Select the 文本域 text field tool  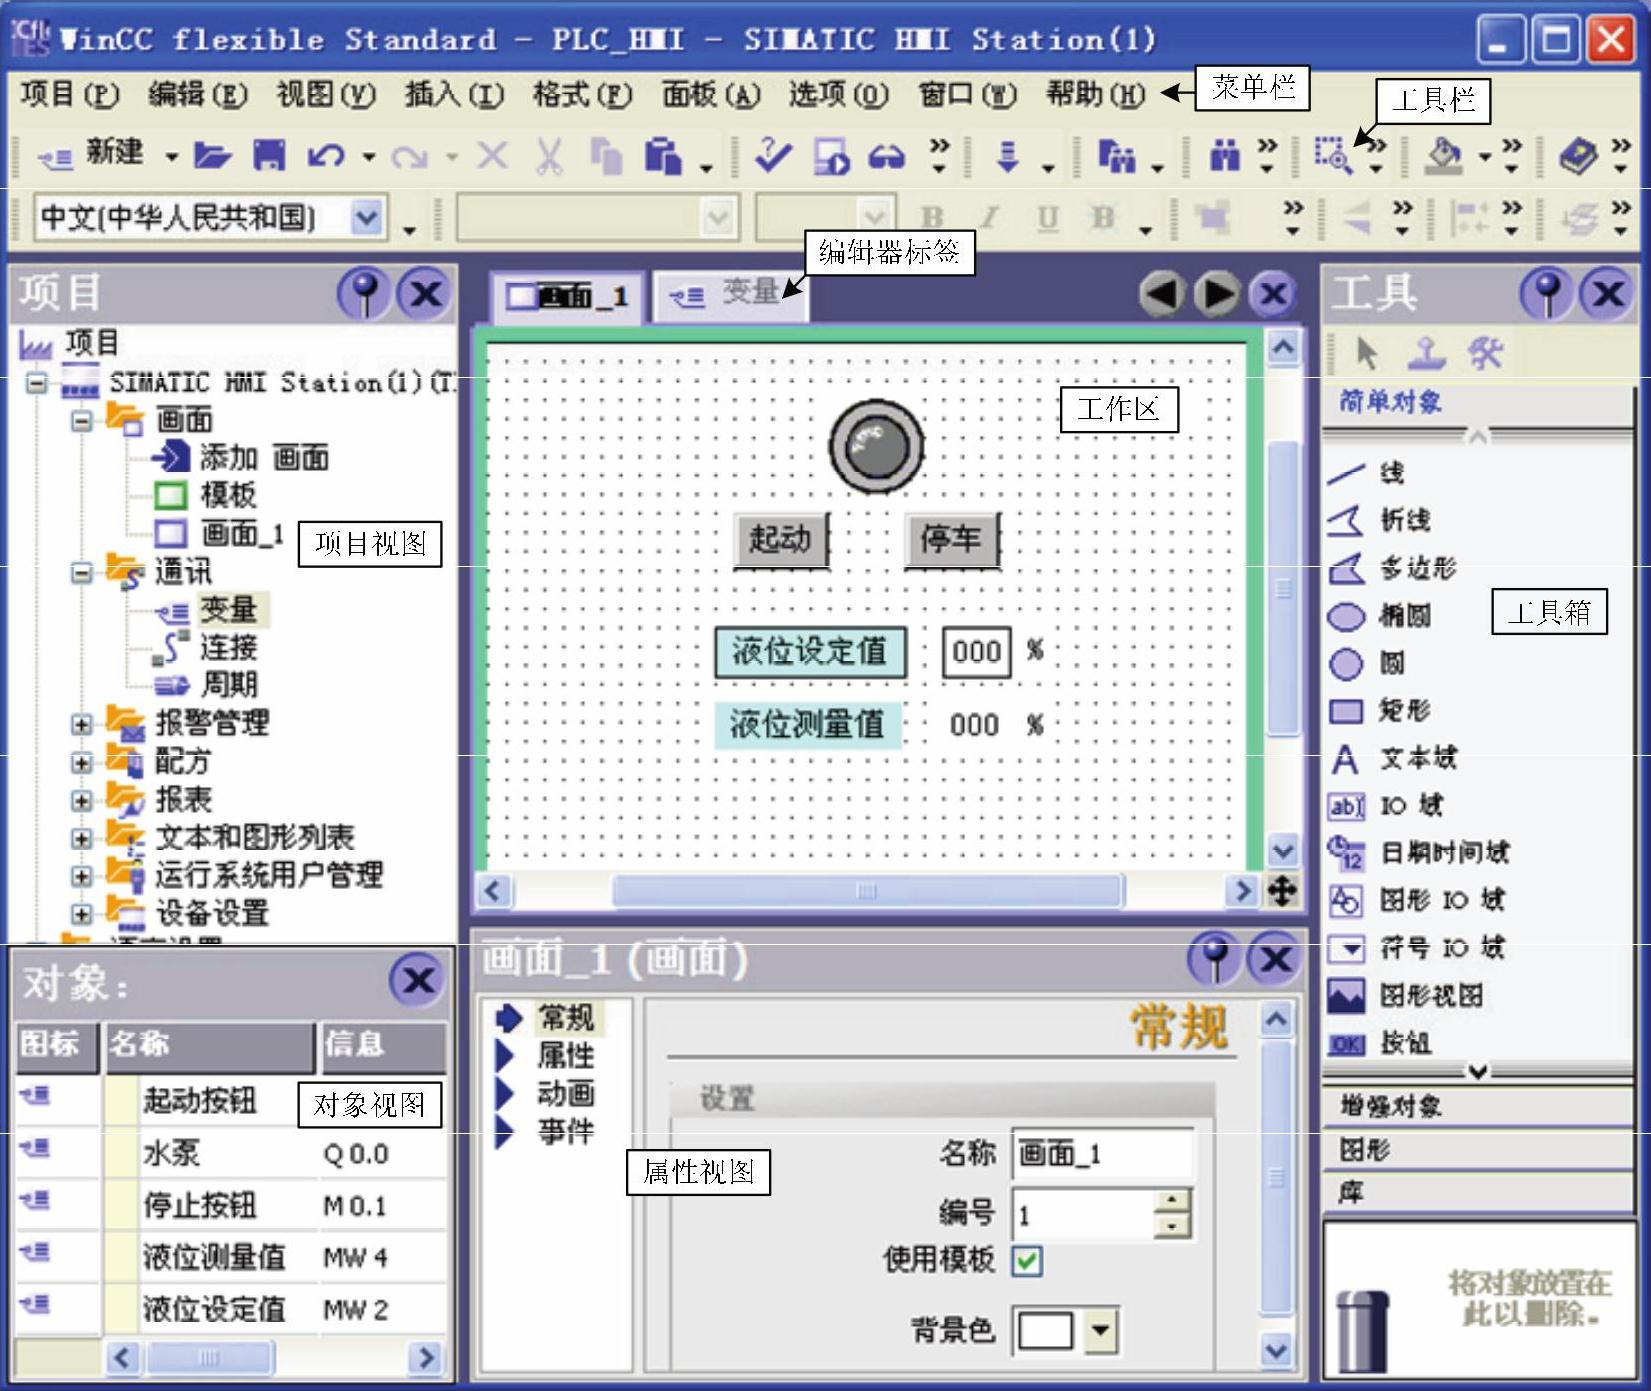click(1393, 758)
